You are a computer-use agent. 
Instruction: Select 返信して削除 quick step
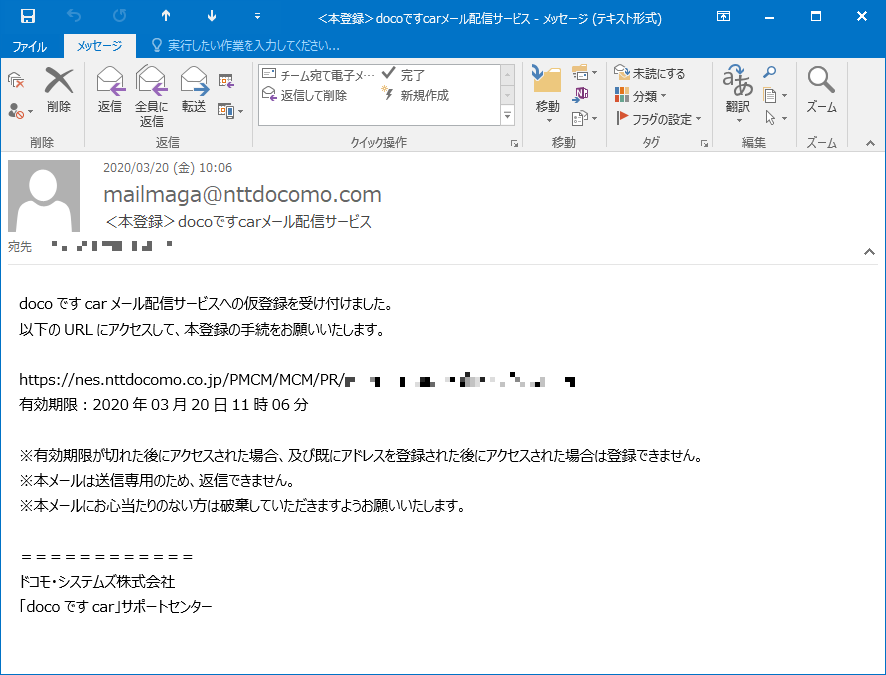coord(305,95)
